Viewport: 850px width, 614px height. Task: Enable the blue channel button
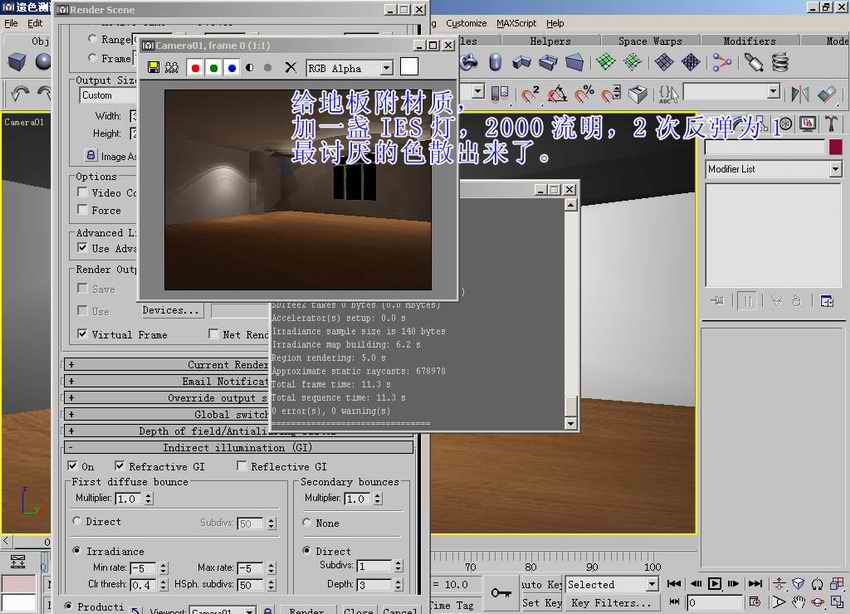pos(231,68)
